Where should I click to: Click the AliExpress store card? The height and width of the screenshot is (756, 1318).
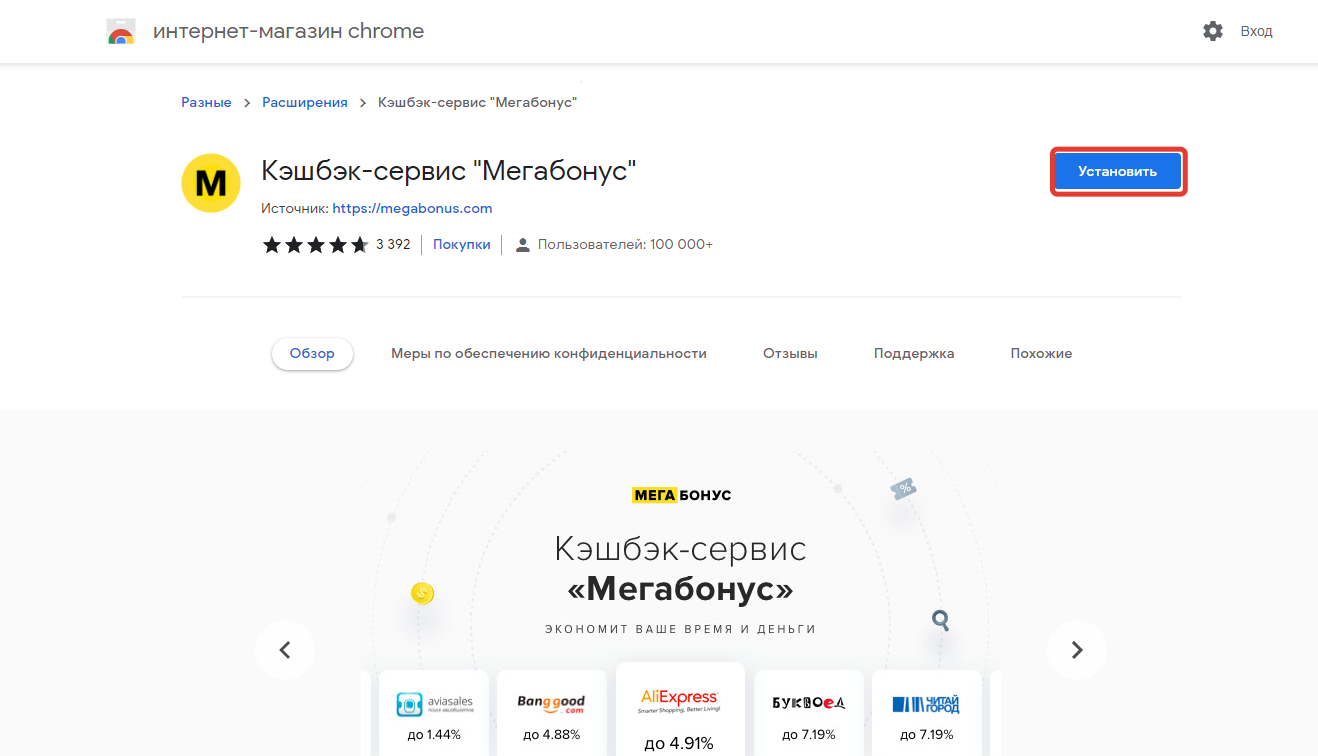click(680, 709)
